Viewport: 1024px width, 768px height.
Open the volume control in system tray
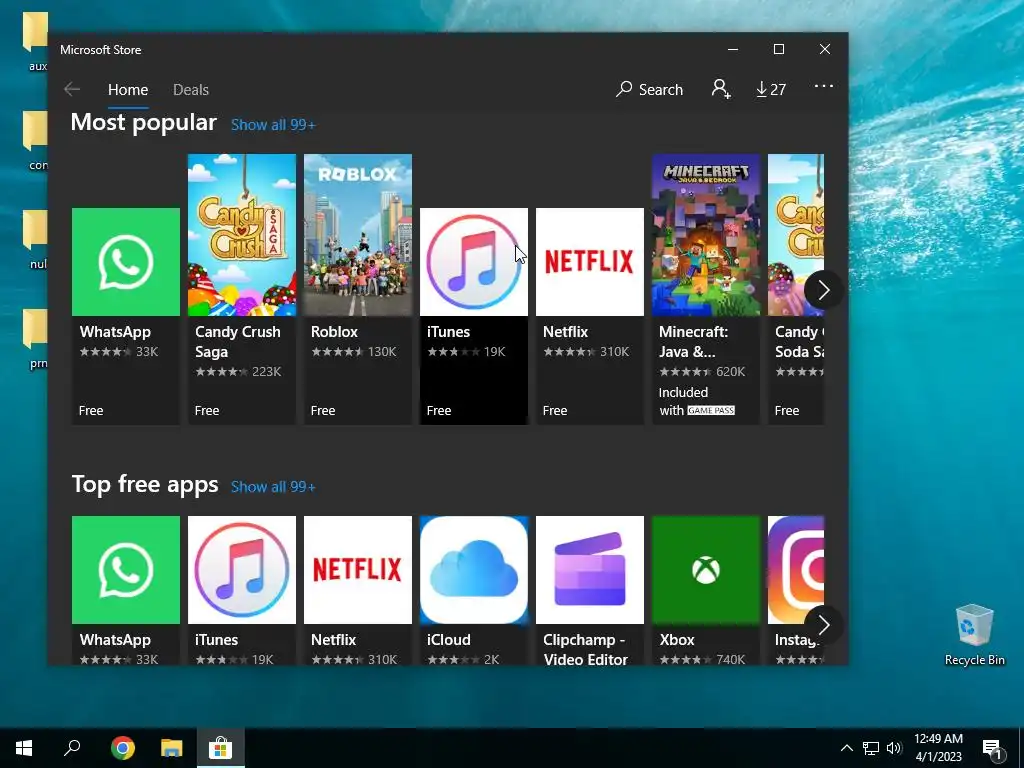click(x=894, y=748)
